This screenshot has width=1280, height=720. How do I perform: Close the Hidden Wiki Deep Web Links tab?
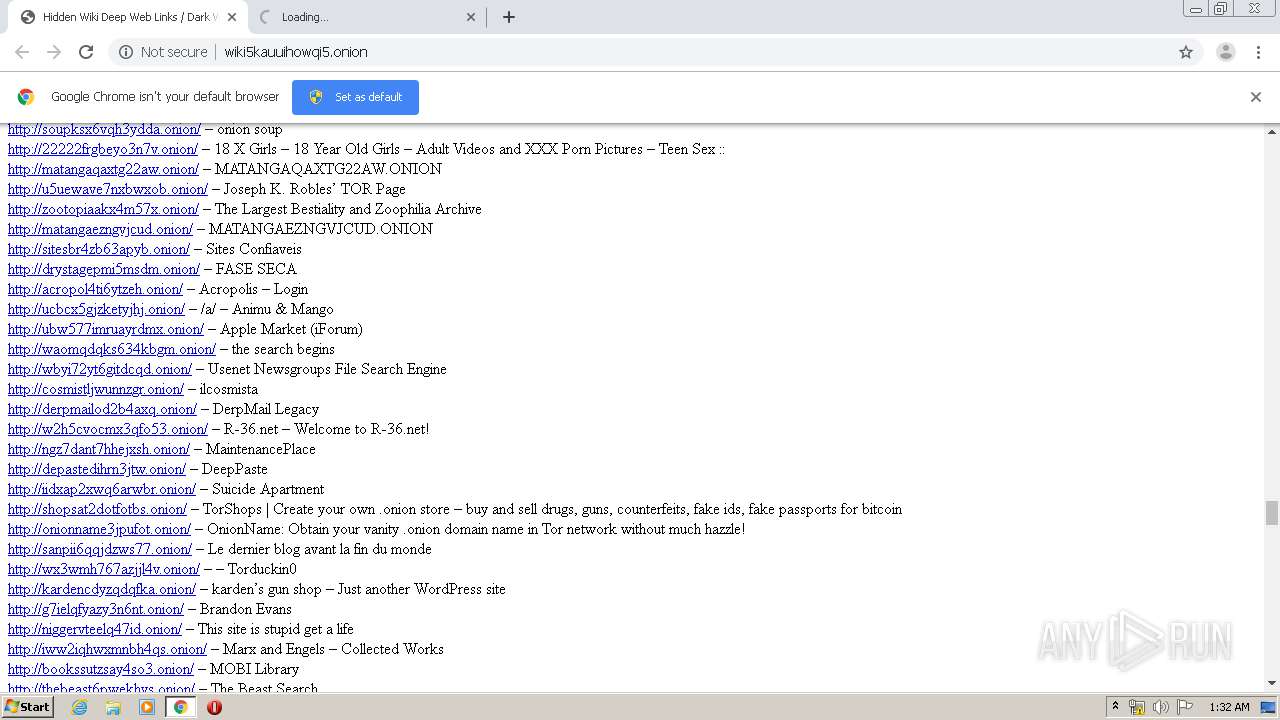(232, 17)
